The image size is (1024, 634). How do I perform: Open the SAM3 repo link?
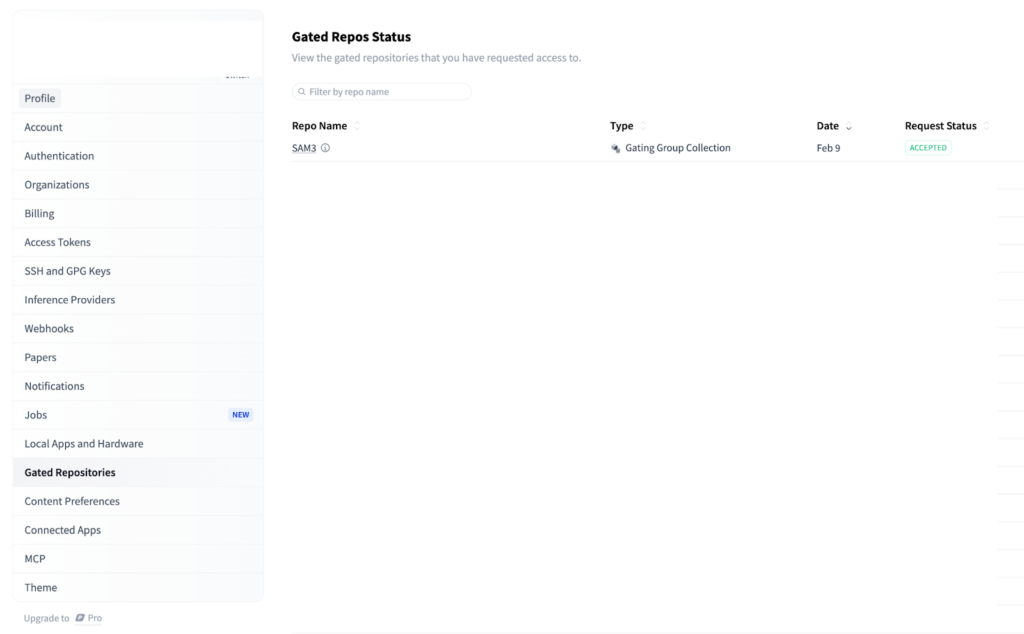[303, 148]
